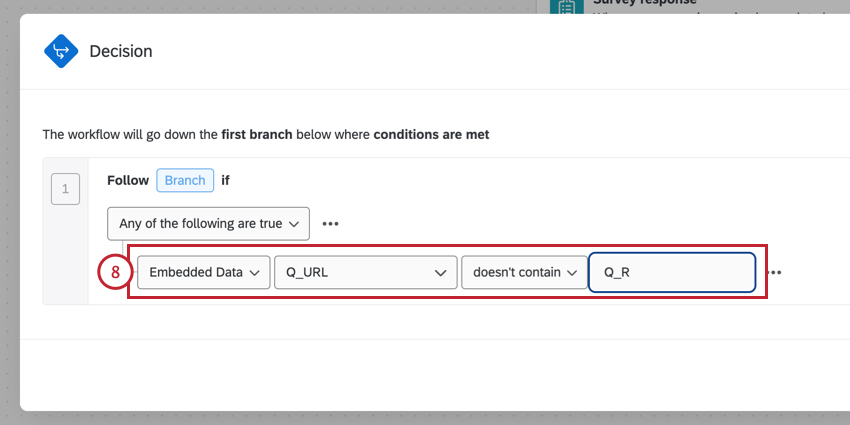Viewport: 850px width, 425px height.
Task: Click the Branch label tag
Action: click(x=185, y=181)
